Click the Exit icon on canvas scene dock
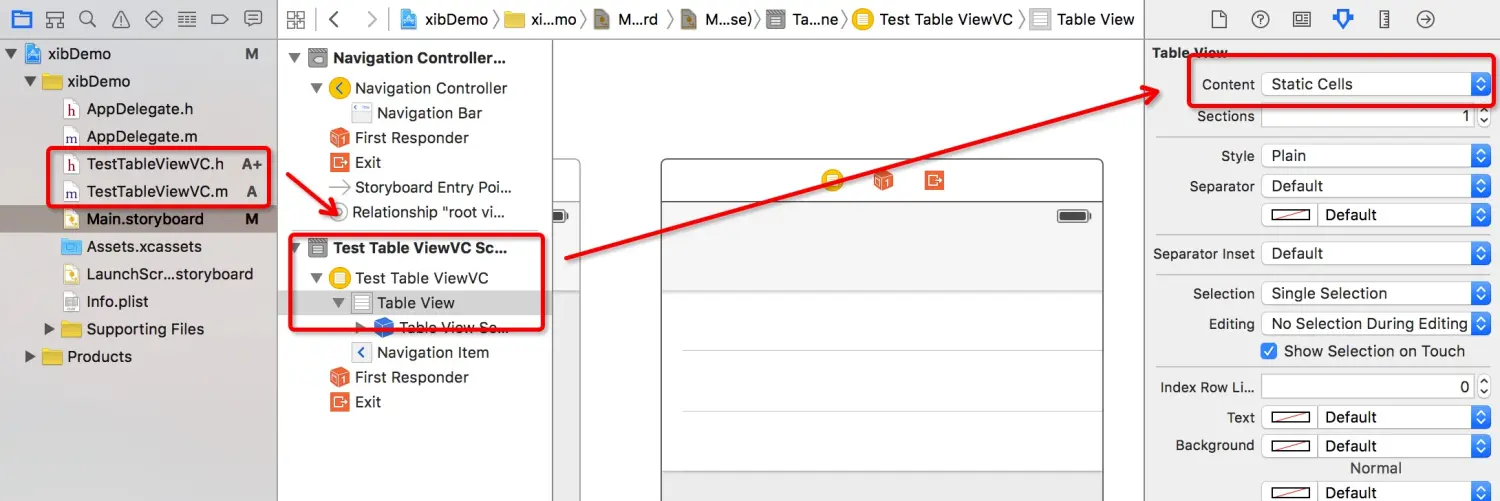Image resolution: width=1500 pixels, height=501 pixels. pyautogui.click(x=934, y=180)
